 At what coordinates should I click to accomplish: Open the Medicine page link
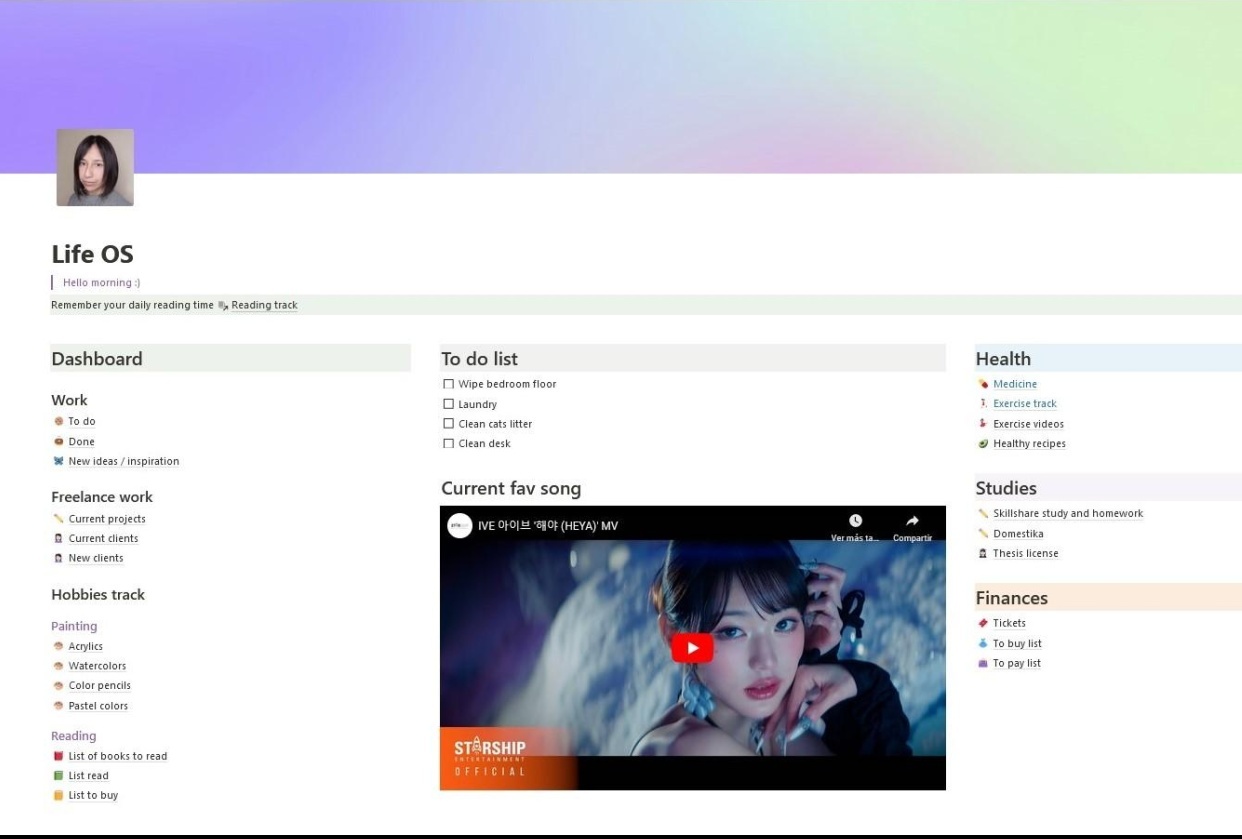coord(1015,384)
